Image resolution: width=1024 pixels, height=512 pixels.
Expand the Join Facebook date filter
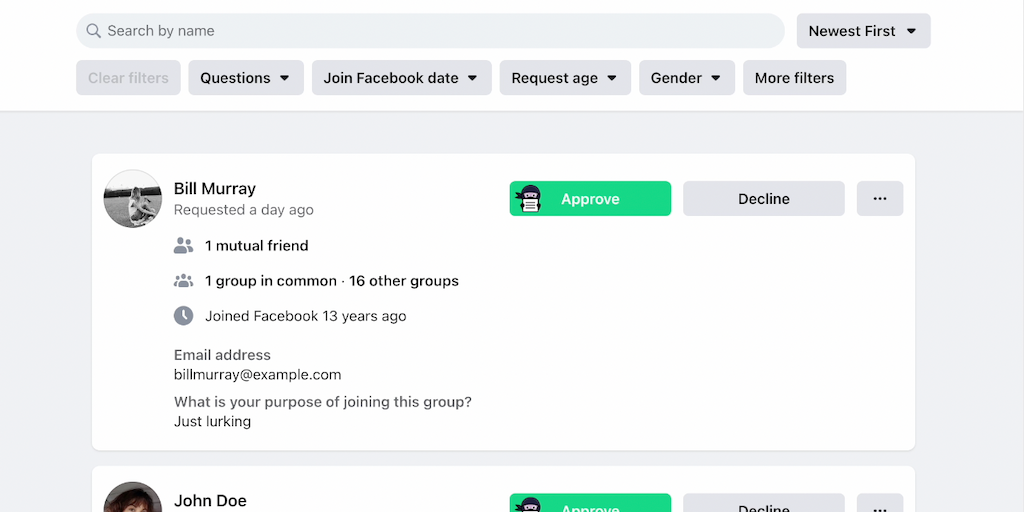tap(401, 78)
